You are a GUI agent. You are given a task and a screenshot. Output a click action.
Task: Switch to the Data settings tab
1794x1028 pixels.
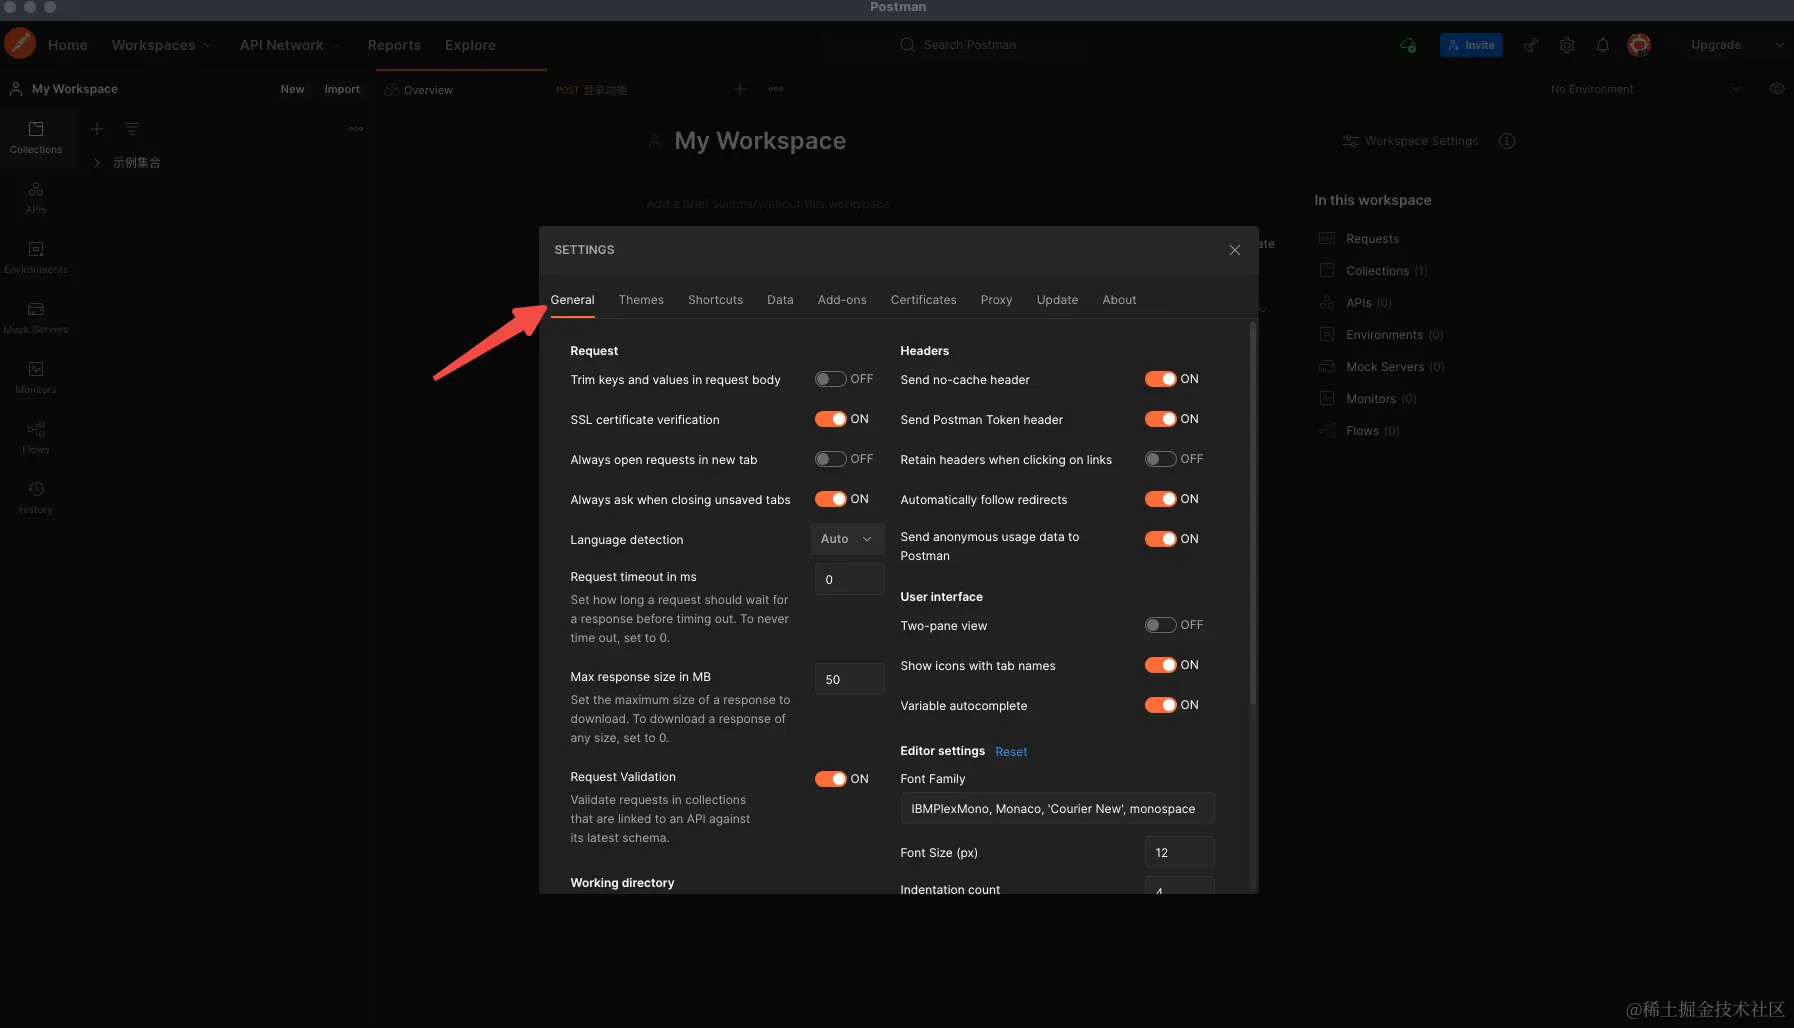tap(780, 300)
